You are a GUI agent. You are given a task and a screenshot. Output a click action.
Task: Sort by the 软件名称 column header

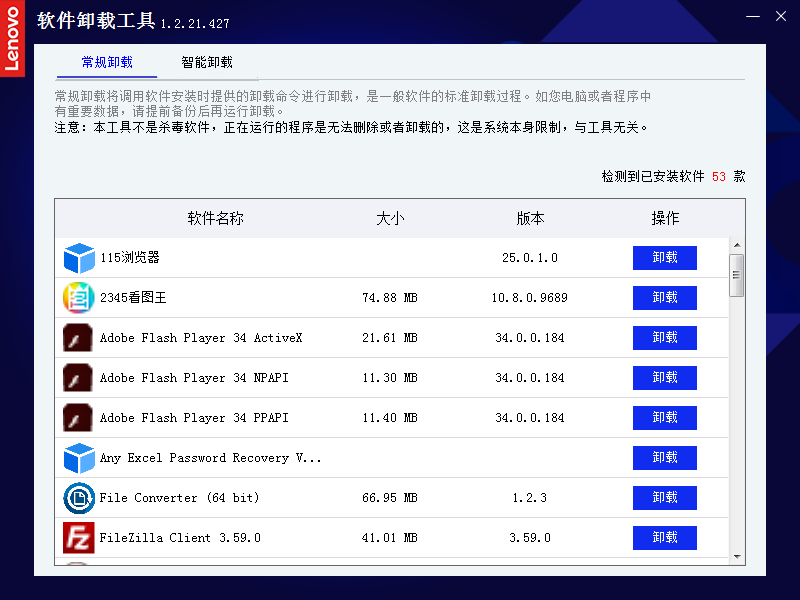(215, 218)
